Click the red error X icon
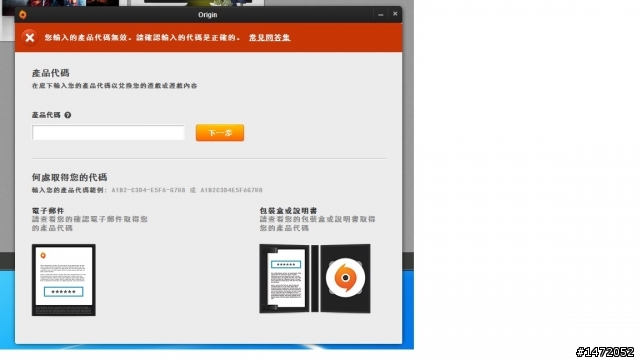Screen dimensions: 640x360 [x=29, y=38]
